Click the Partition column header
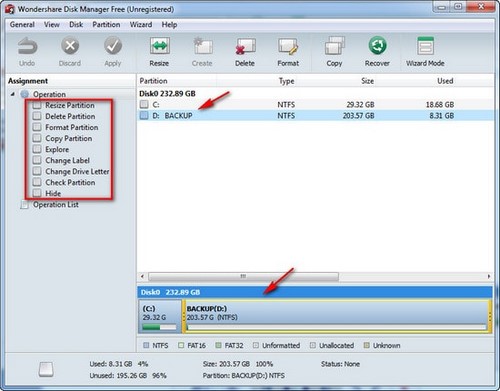 [x=177, y=81]
